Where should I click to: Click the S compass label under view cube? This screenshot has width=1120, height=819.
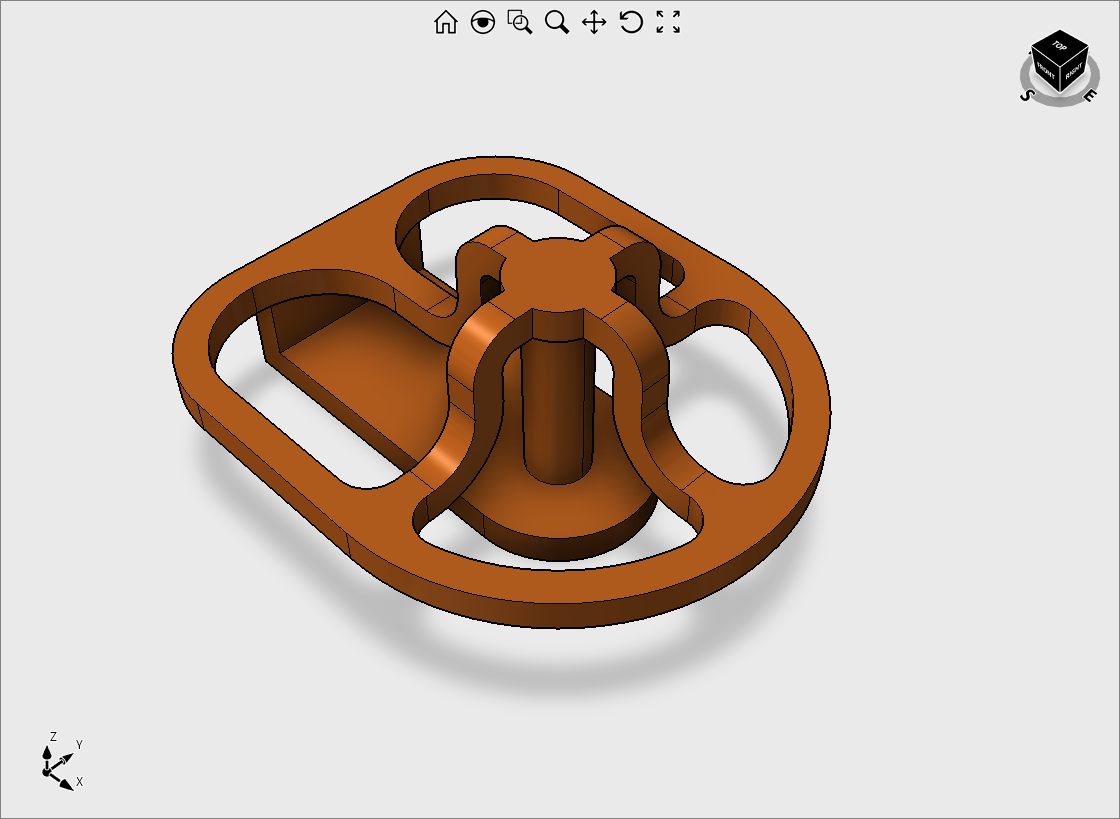point(1026,96)
